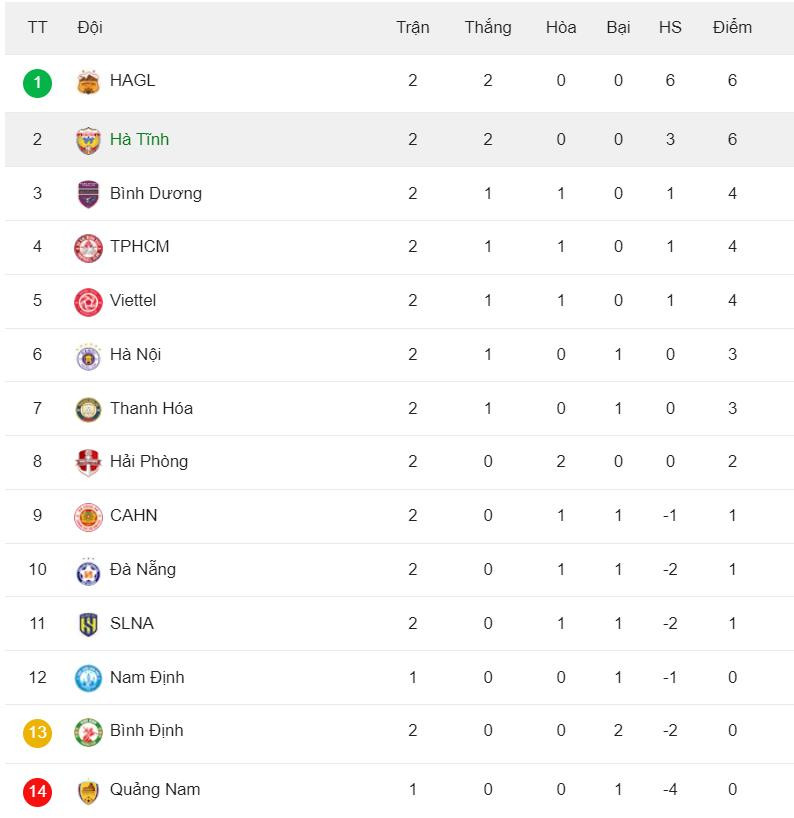Select the Đà Nẵng team name

click(143, 569)
